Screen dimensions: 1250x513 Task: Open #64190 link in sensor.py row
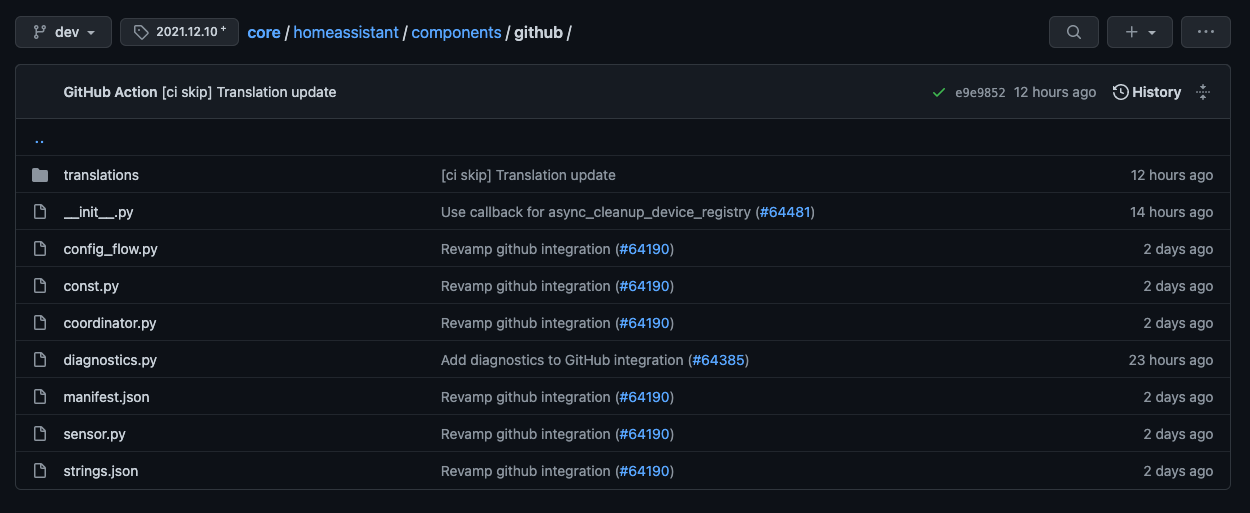coord(645,434)
